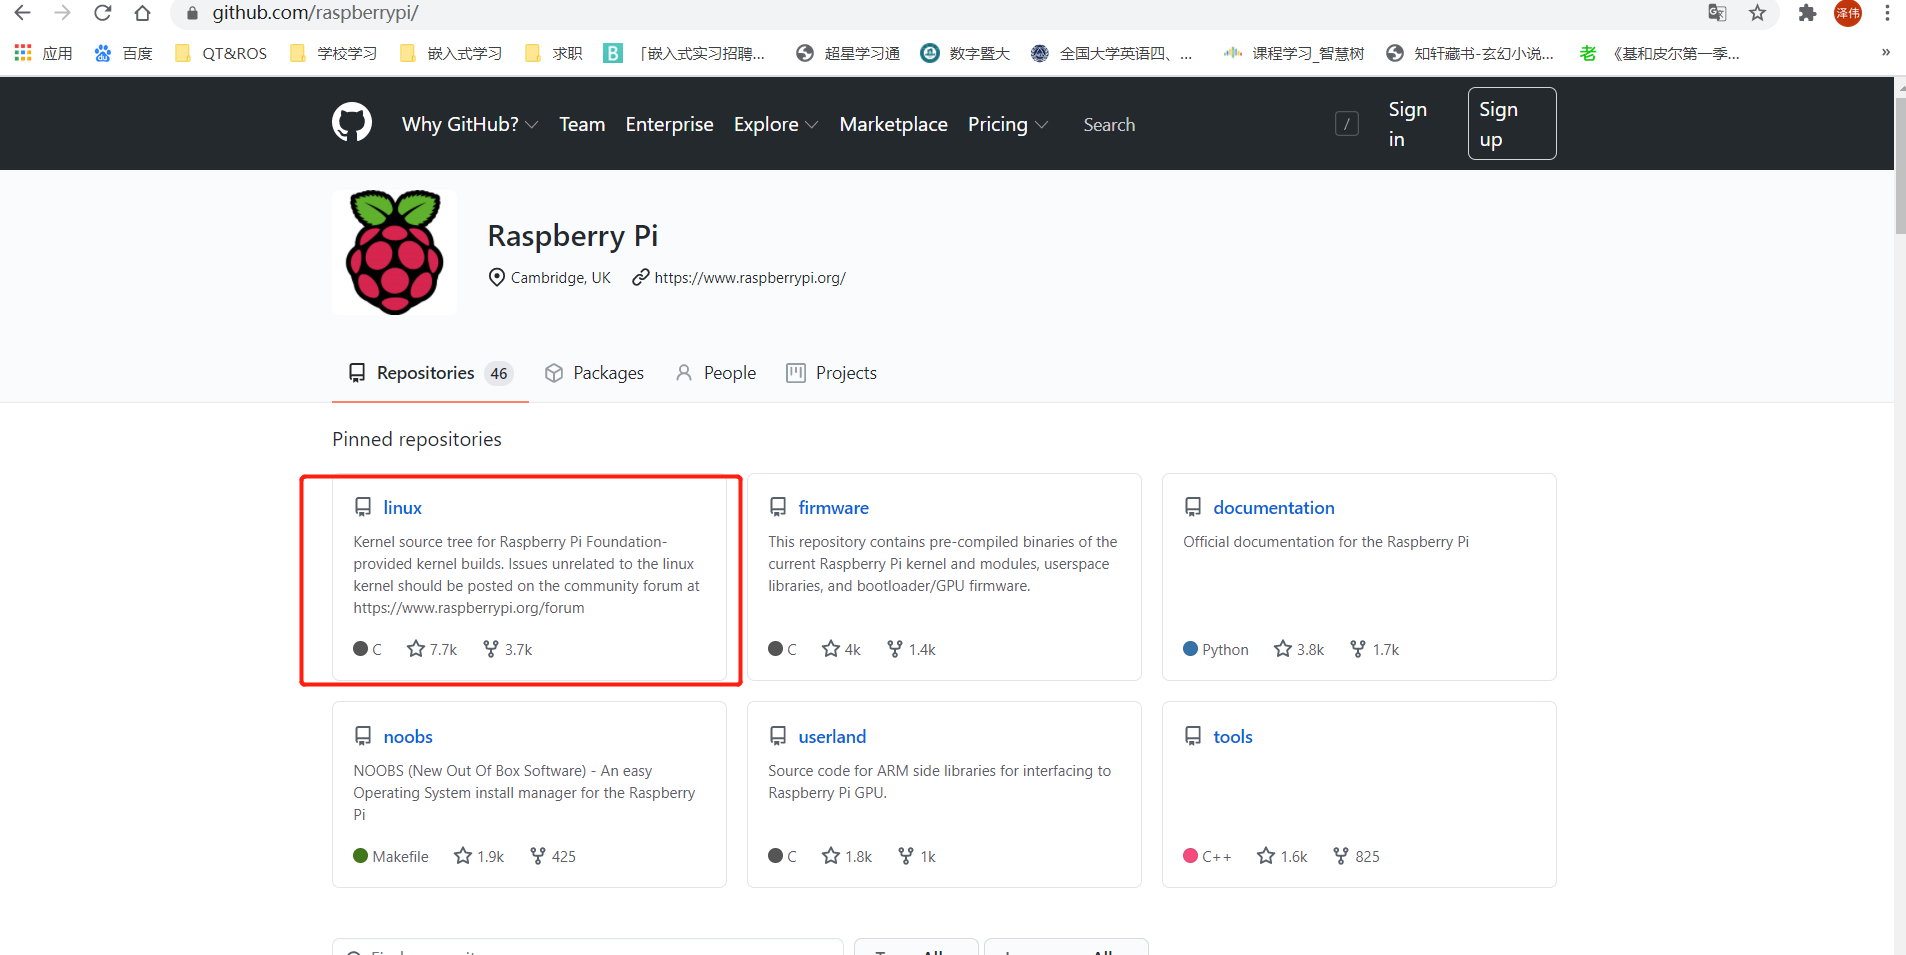
Task: Click the Sign up button
Action: [1512, 124]
